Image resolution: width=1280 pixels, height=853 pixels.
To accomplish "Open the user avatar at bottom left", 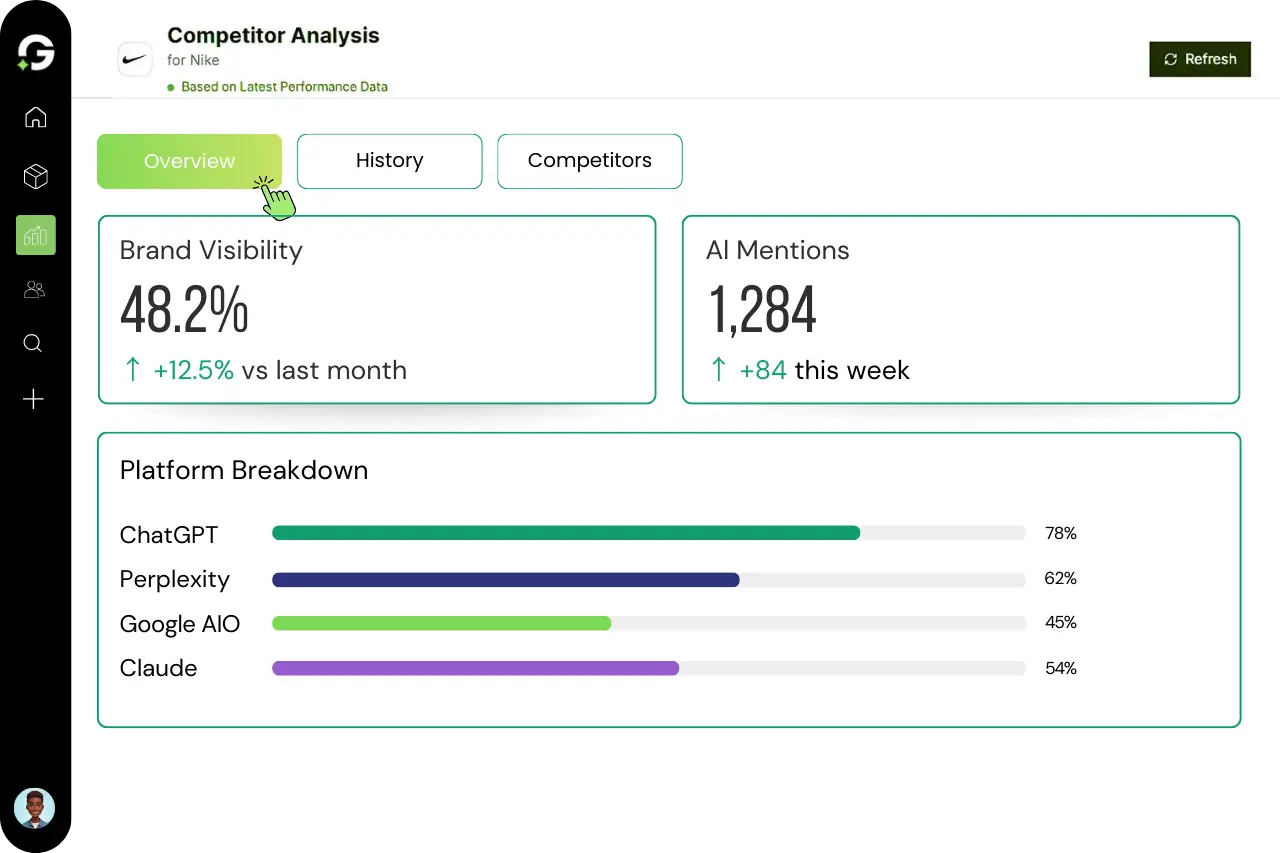I will (x=35, y=808).
